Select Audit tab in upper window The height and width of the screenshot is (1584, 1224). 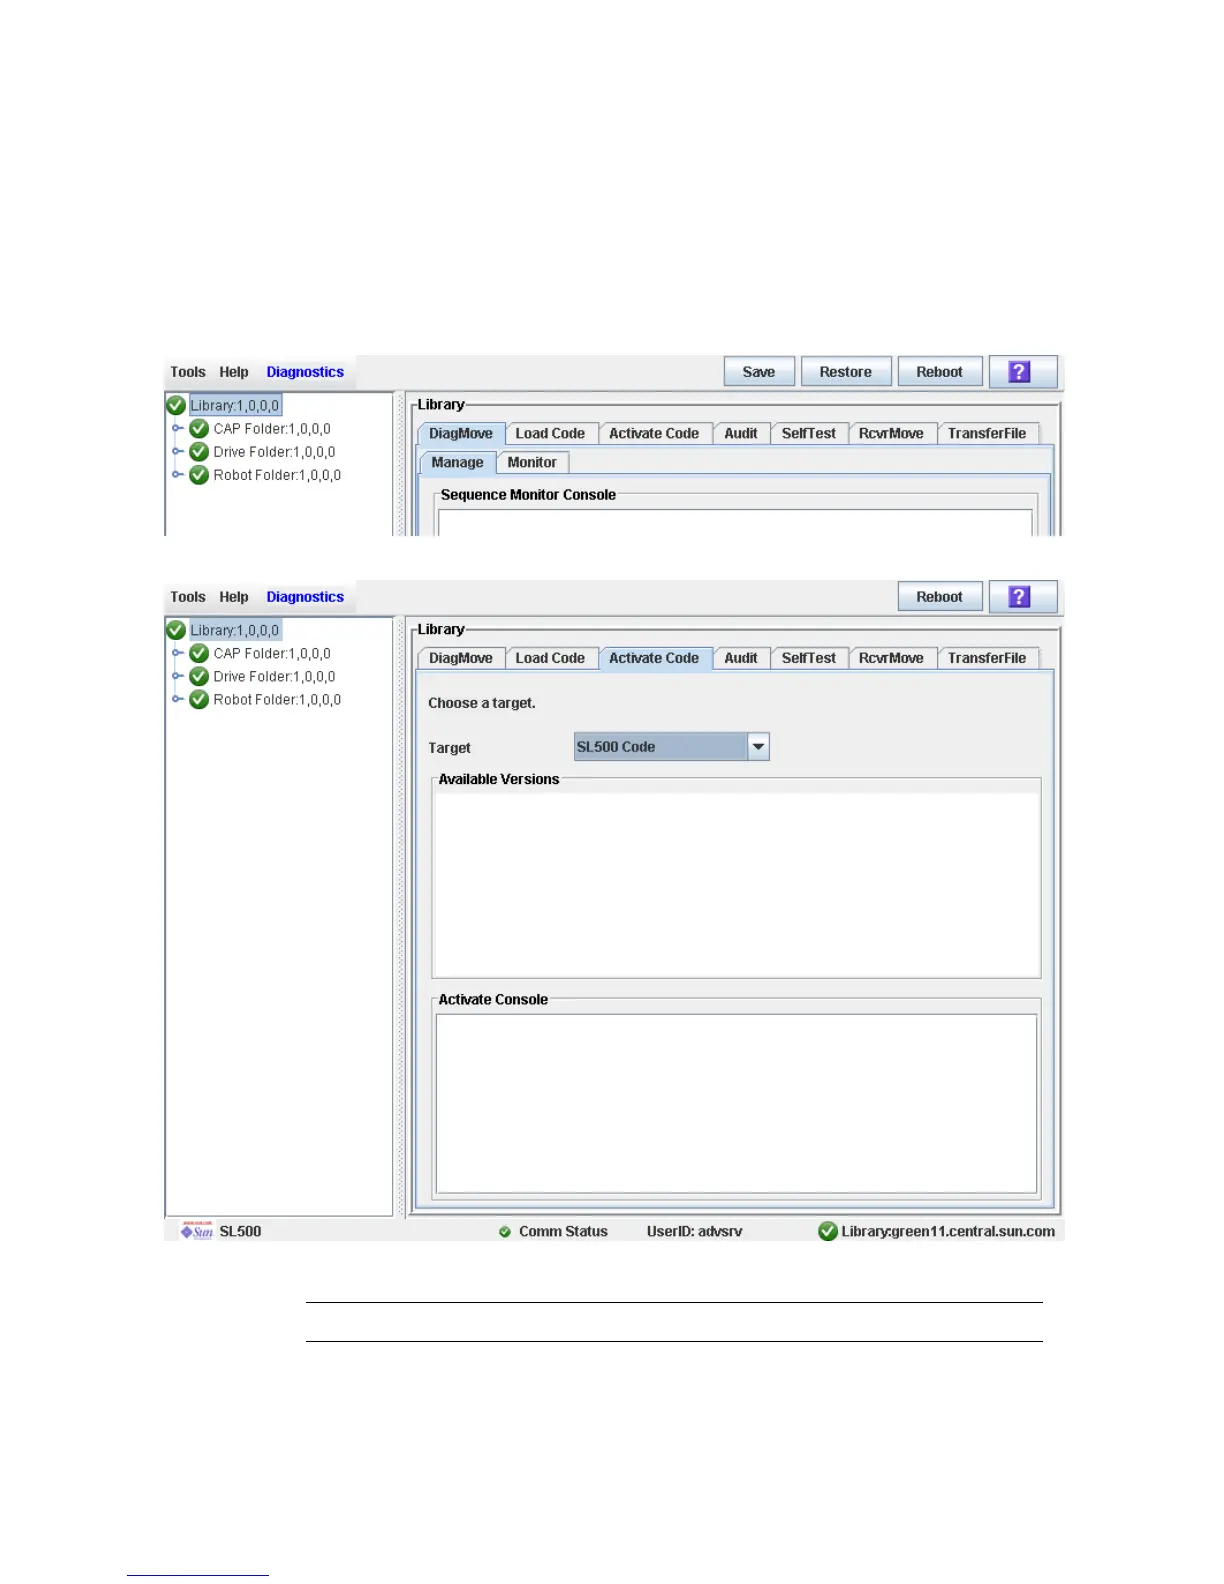point(741,434)
